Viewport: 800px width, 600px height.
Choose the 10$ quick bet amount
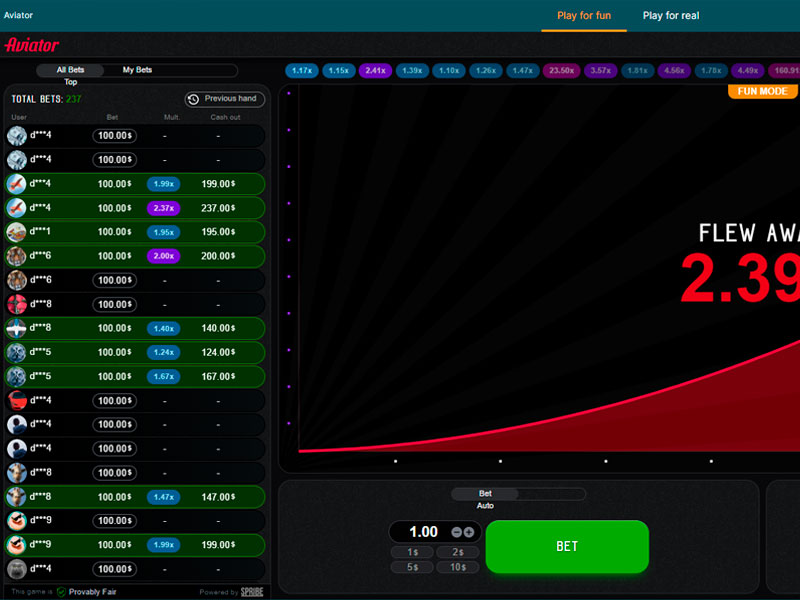tap(458, 567)
